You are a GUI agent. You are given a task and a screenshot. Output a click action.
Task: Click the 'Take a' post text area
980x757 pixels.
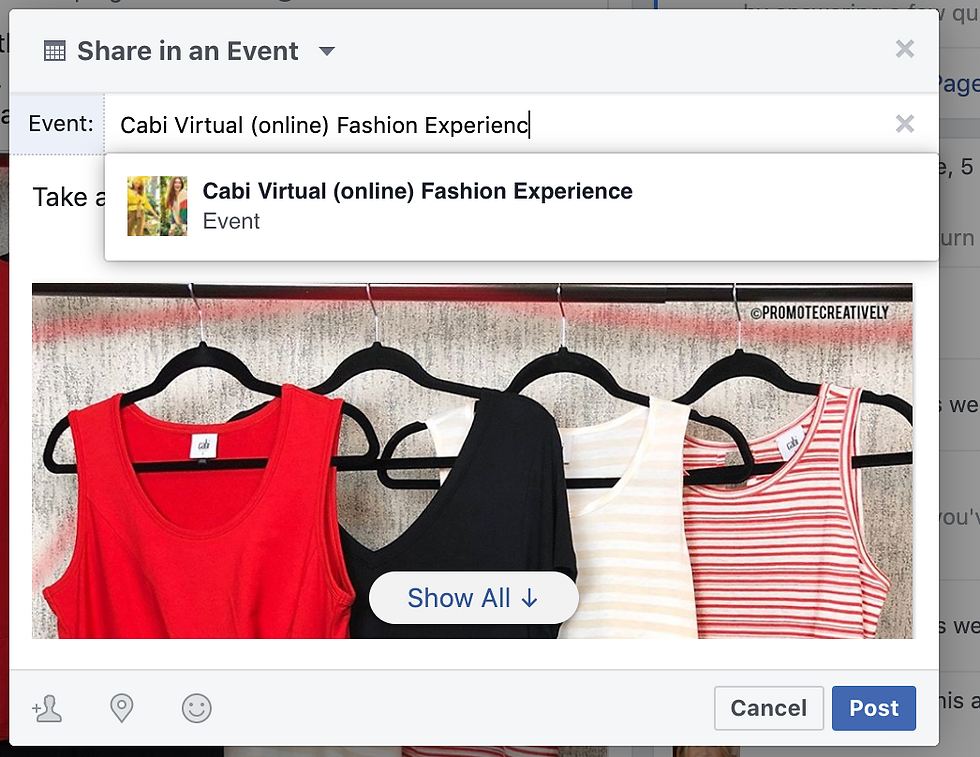[69, 198]
